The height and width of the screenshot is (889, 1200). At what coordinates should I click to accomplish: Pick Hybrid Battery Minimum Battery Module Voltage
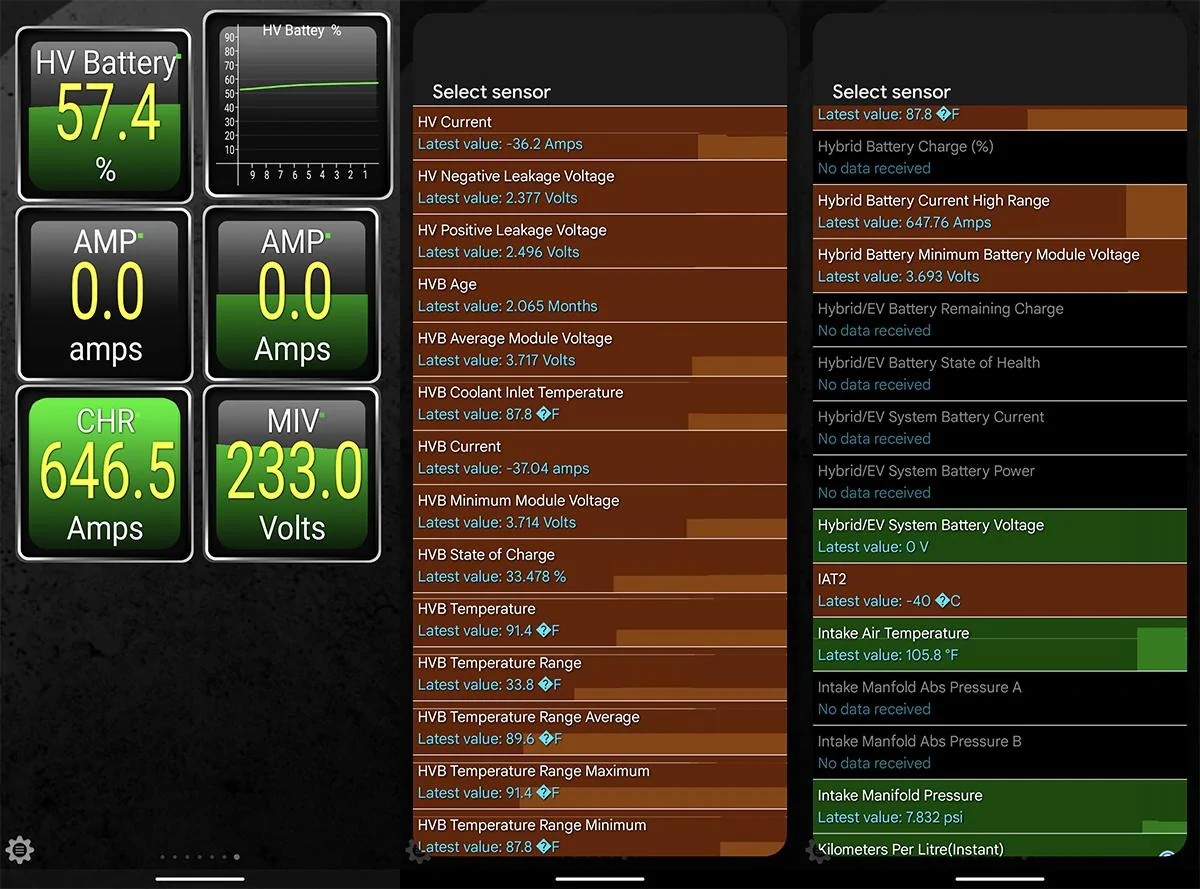click(x=1000, y=265)
